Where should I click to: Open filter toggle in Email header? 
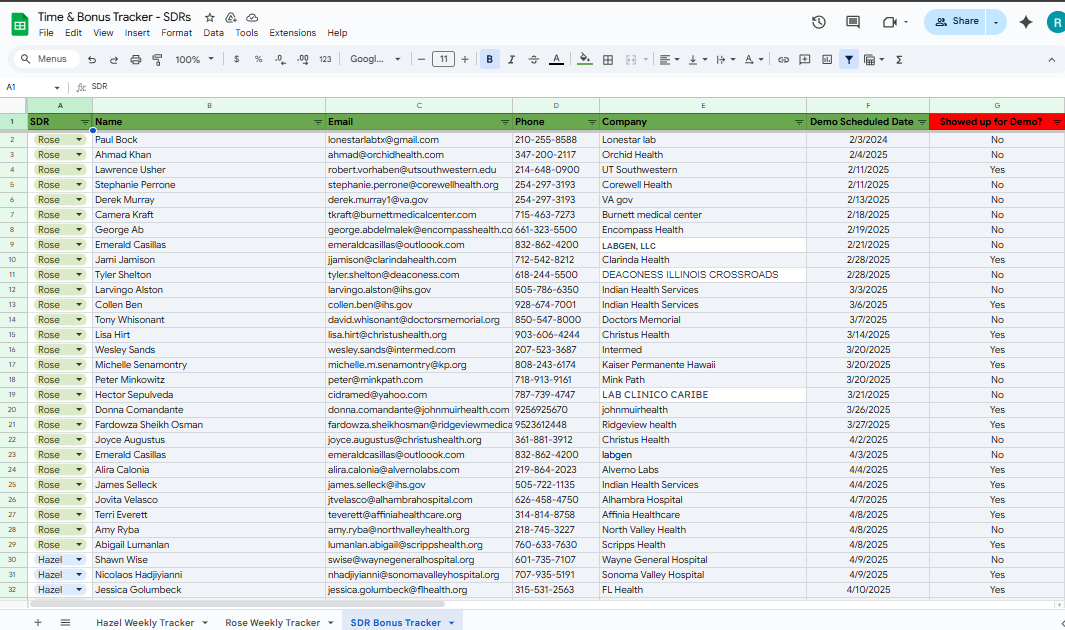click(505, 122)
